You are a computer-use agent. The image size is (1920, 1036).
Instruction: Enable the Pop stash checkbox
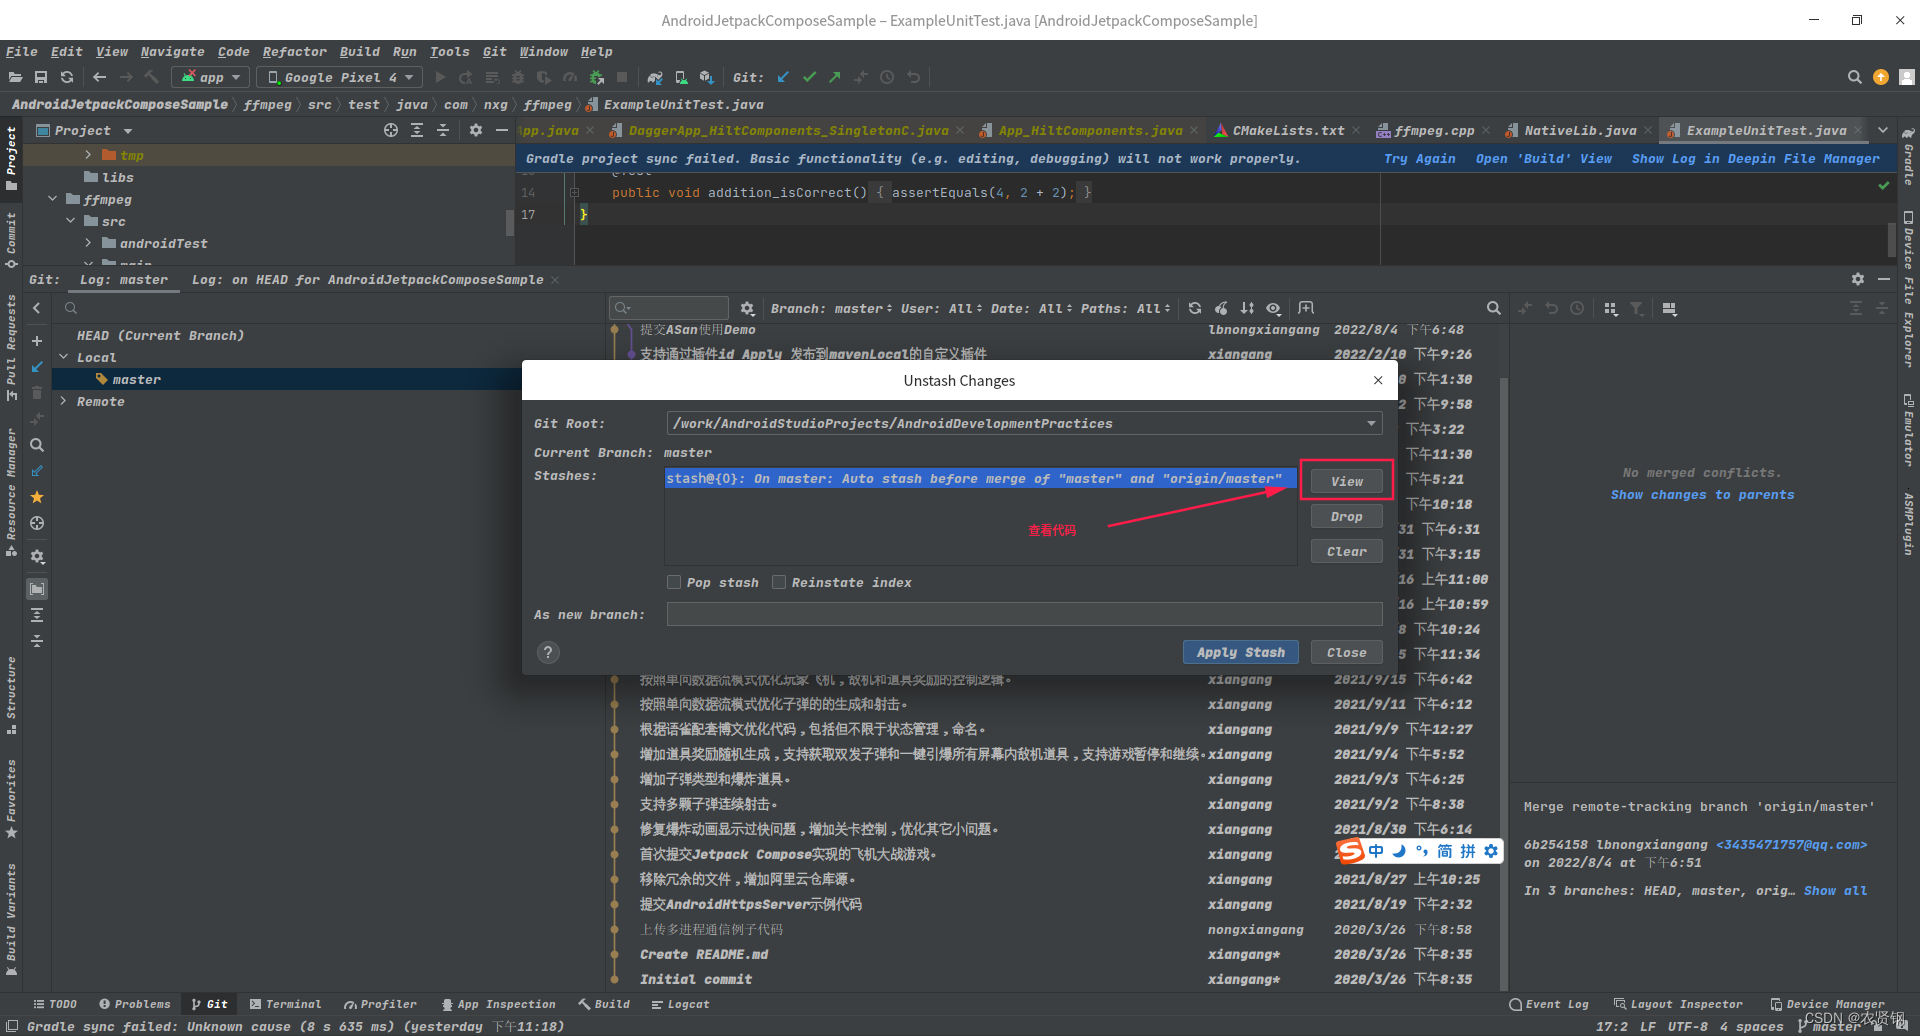click(674, 582)
